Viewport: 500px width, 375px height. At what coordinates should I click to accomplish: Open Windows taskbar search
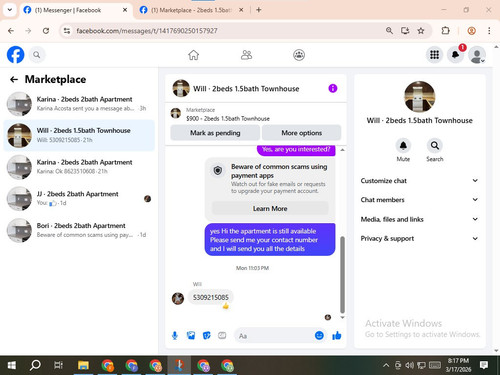point(35,365)
